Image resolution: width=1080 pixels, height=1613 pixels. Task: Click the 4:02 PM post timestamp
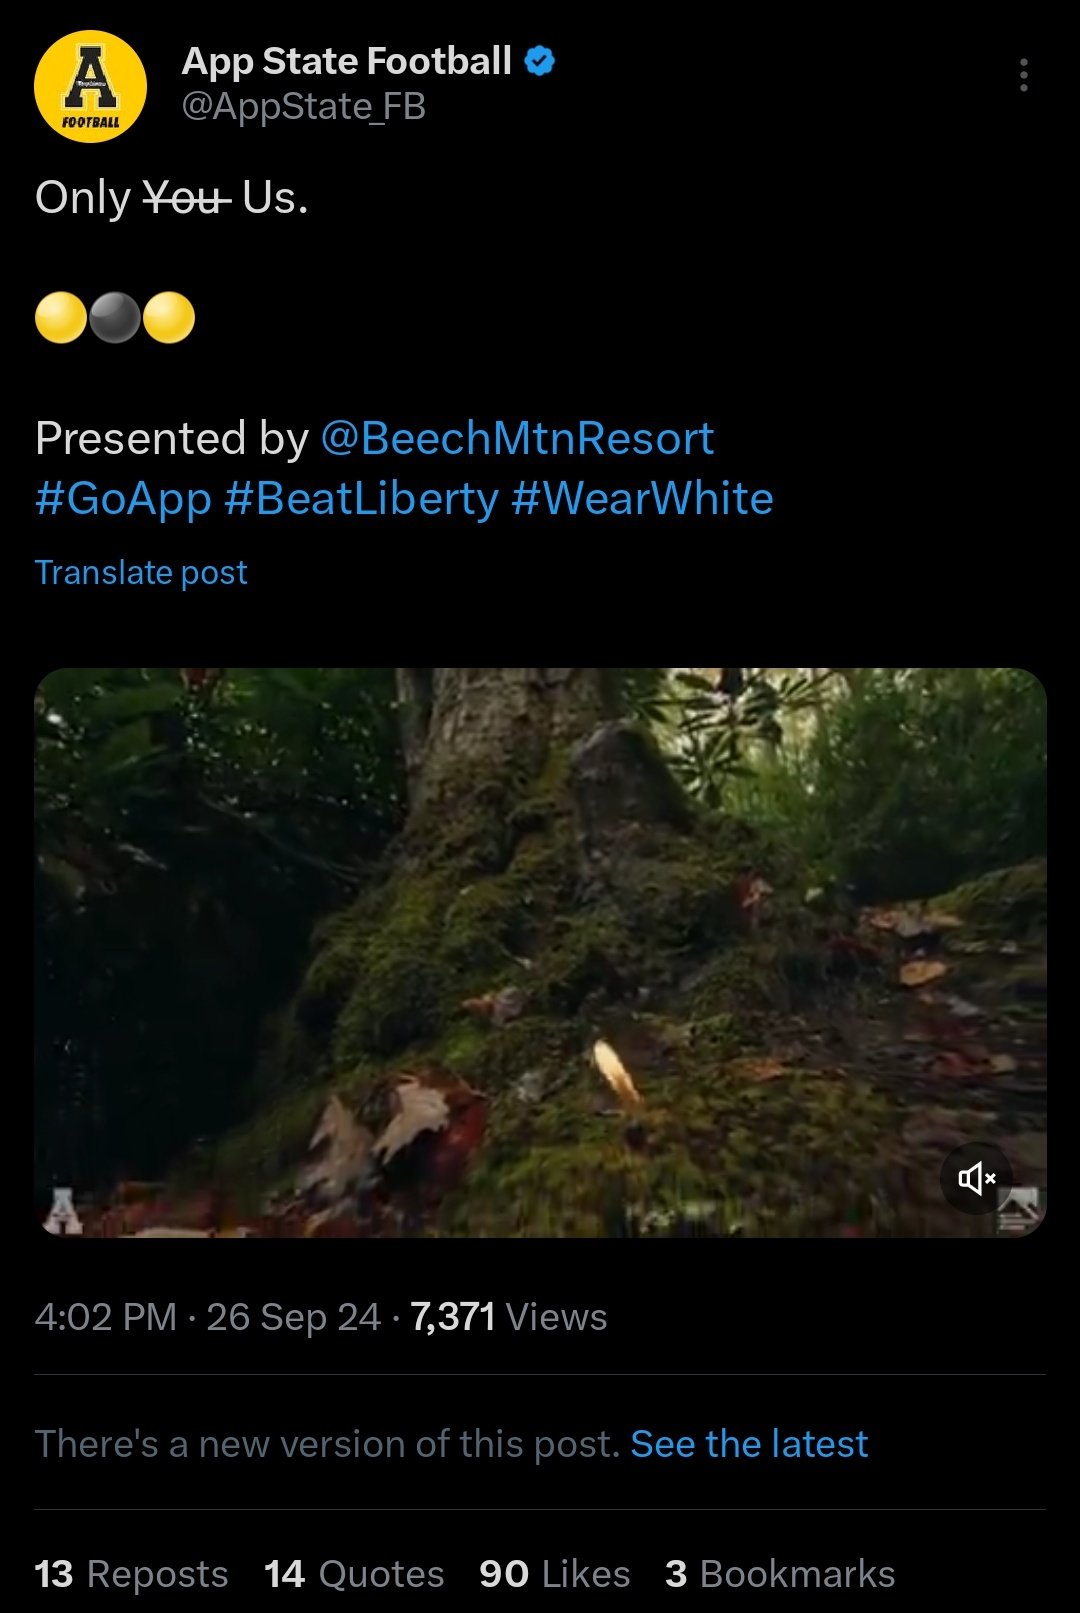pyautogui.click(x=105, y=1317)
